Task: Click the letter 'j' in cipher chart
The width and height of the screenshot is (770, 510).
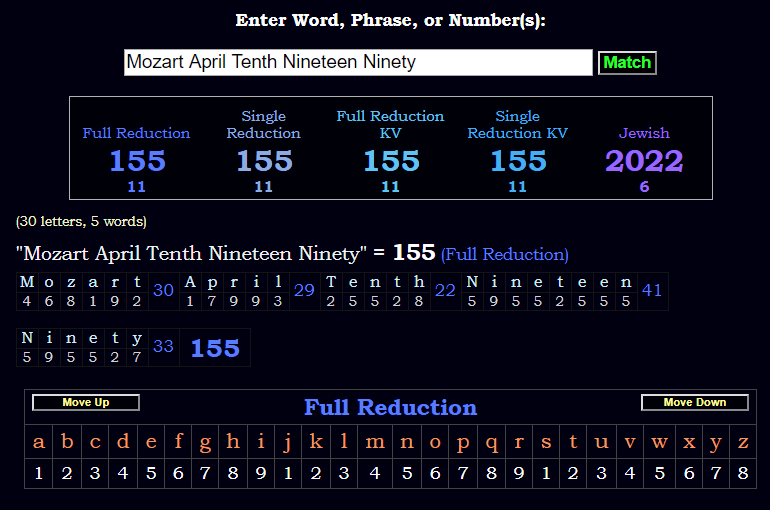Action: [x=288, y=442]
